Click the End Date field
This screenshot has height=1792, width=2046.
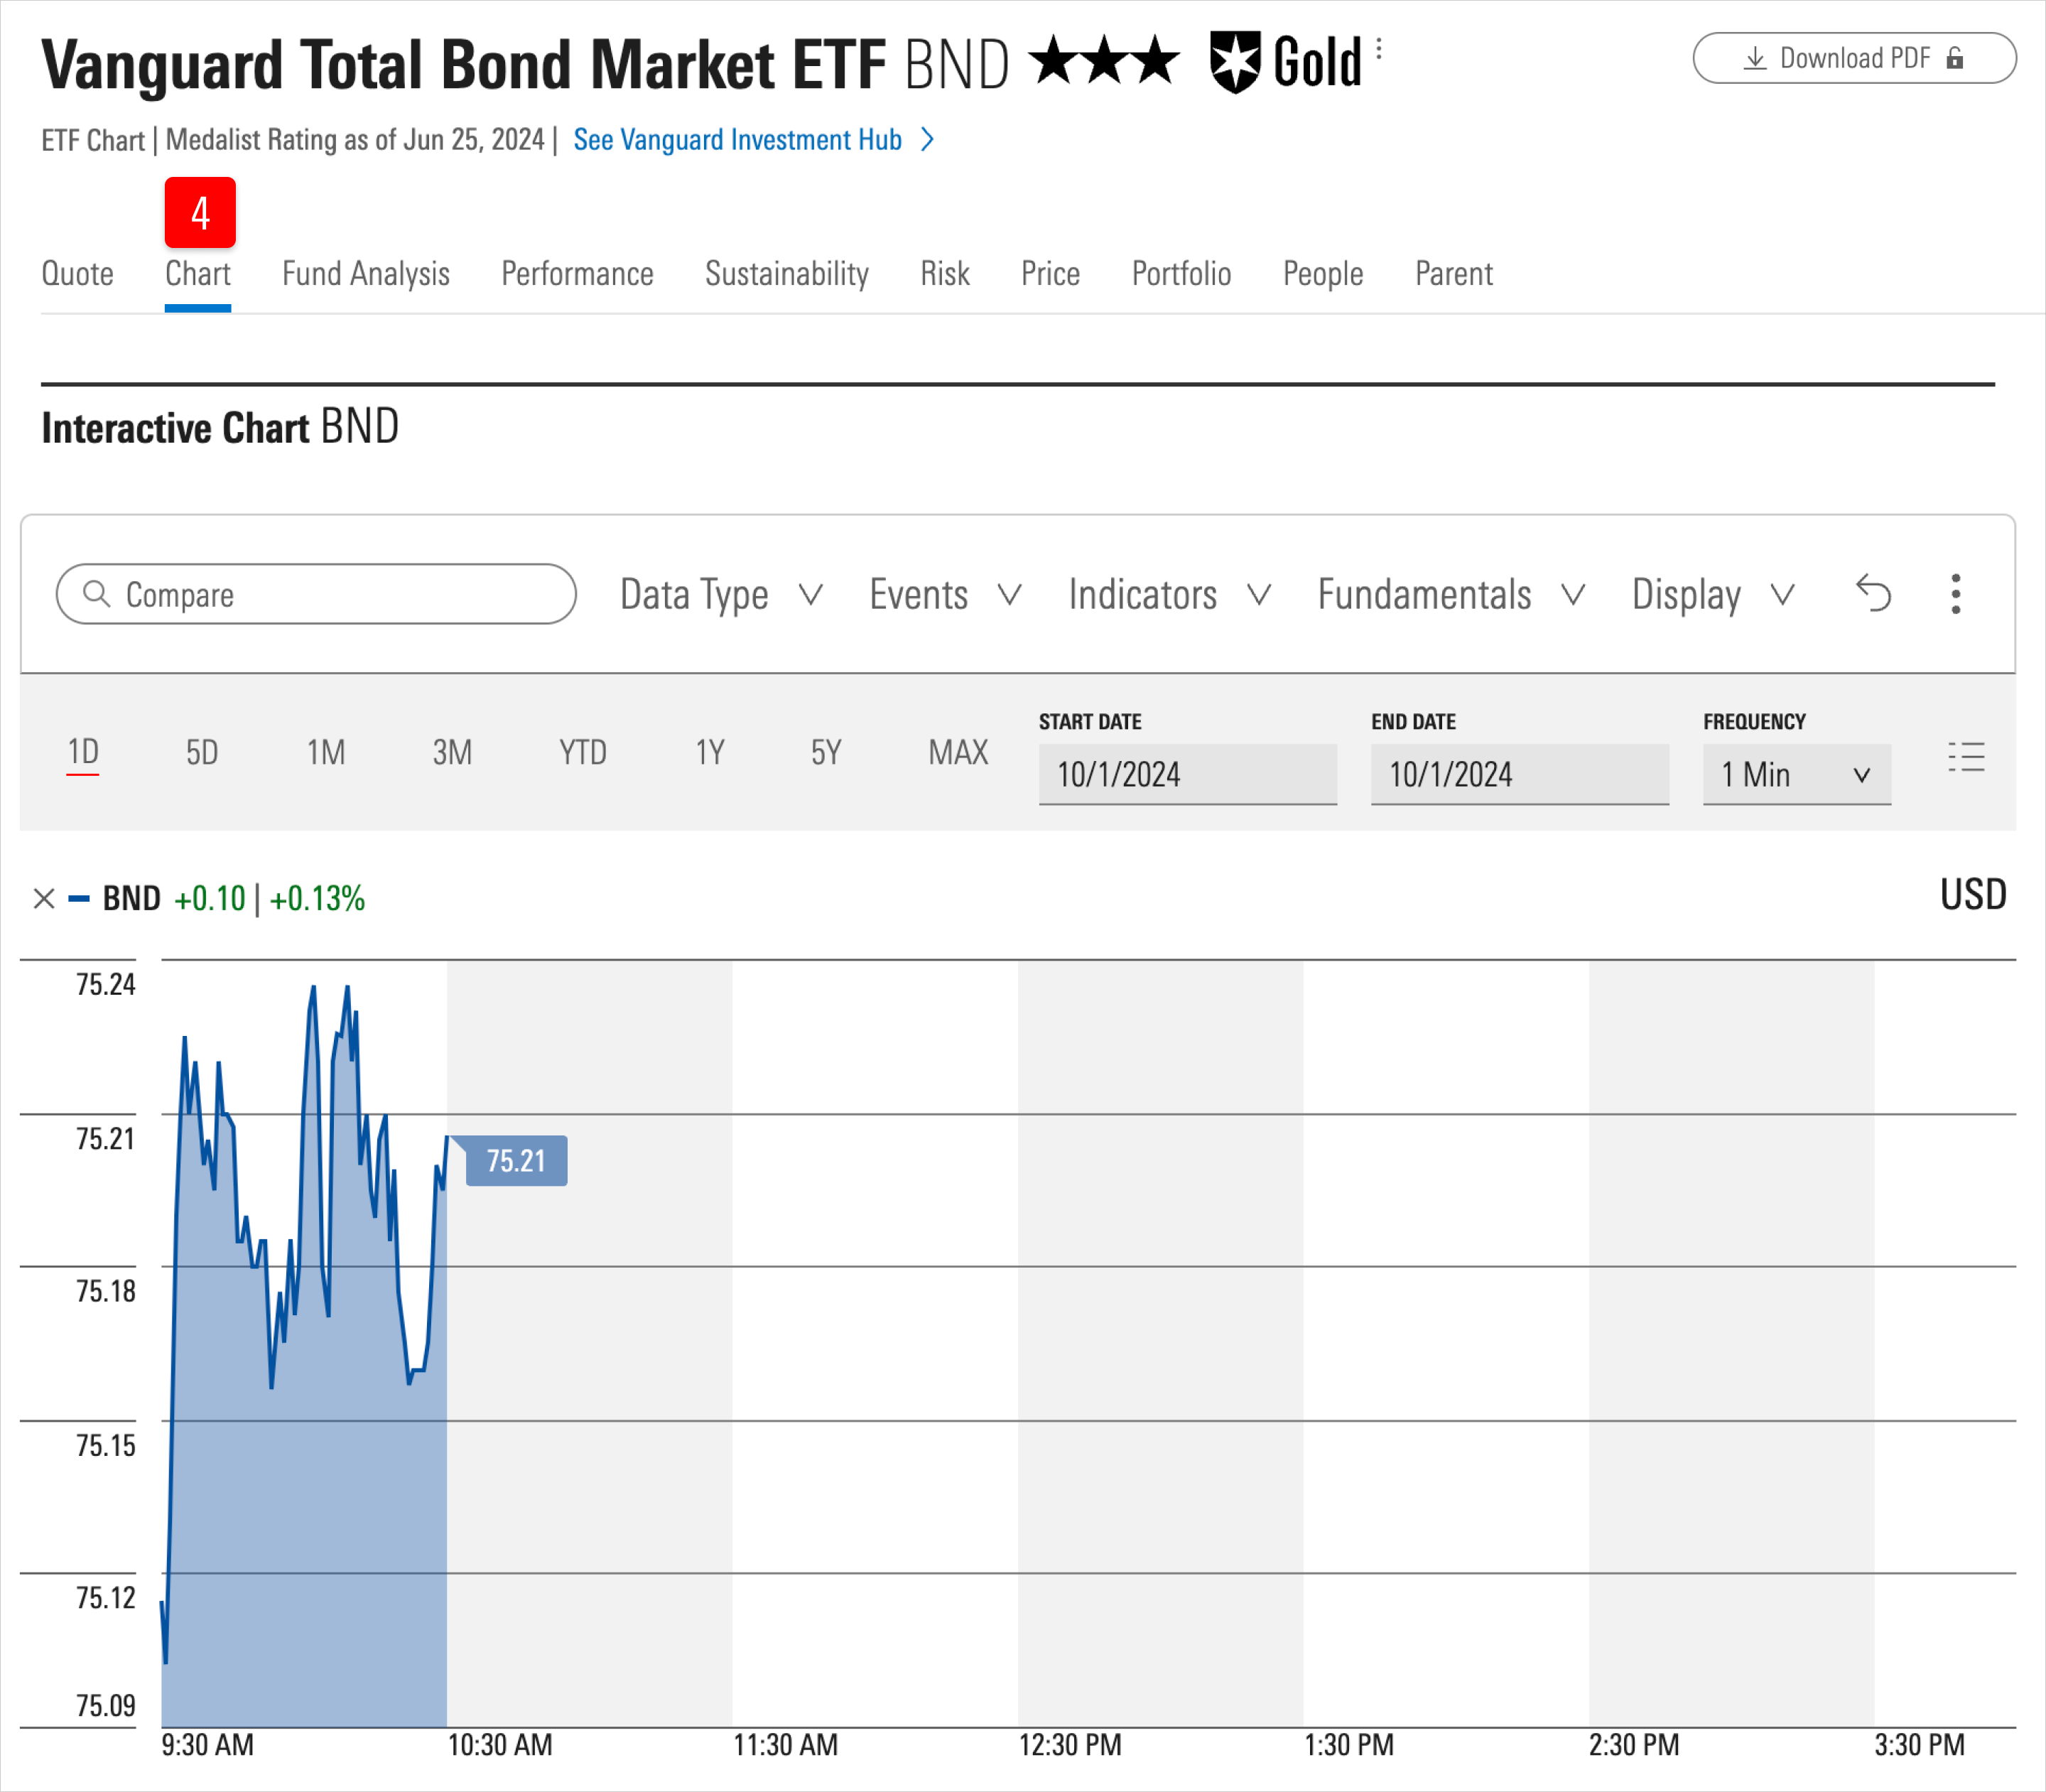click(x=1520, y=774)
